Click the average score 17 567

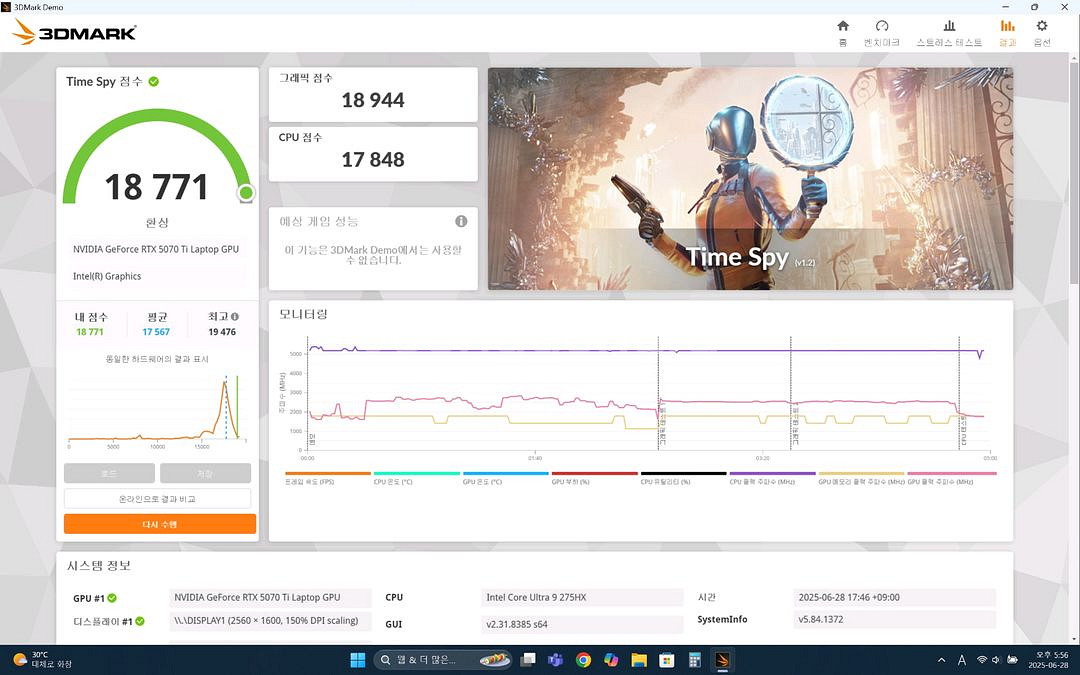156,332
